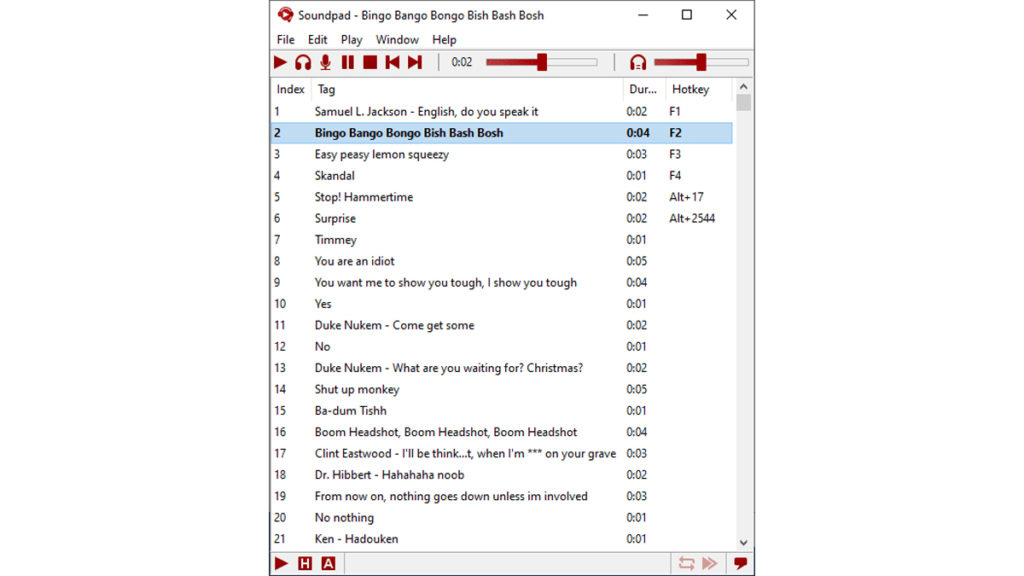Click the bottom bar play button
Screen dimensions: 1024x576
pos(281,563)
